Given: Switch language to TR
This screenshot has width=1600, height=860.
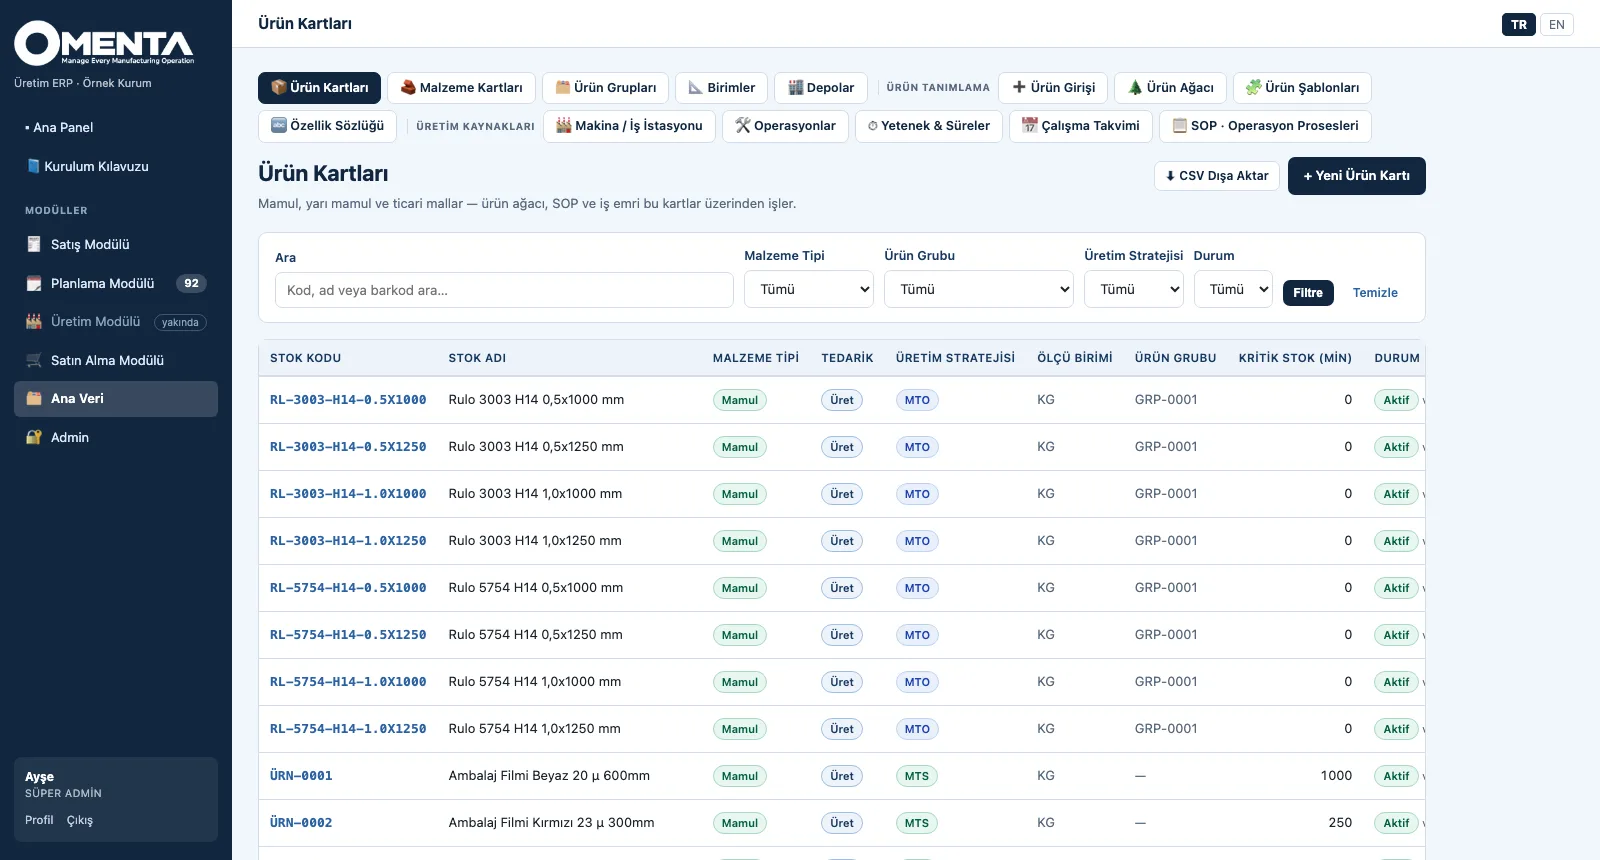Looking at the screenshot, I should 1519,25.
